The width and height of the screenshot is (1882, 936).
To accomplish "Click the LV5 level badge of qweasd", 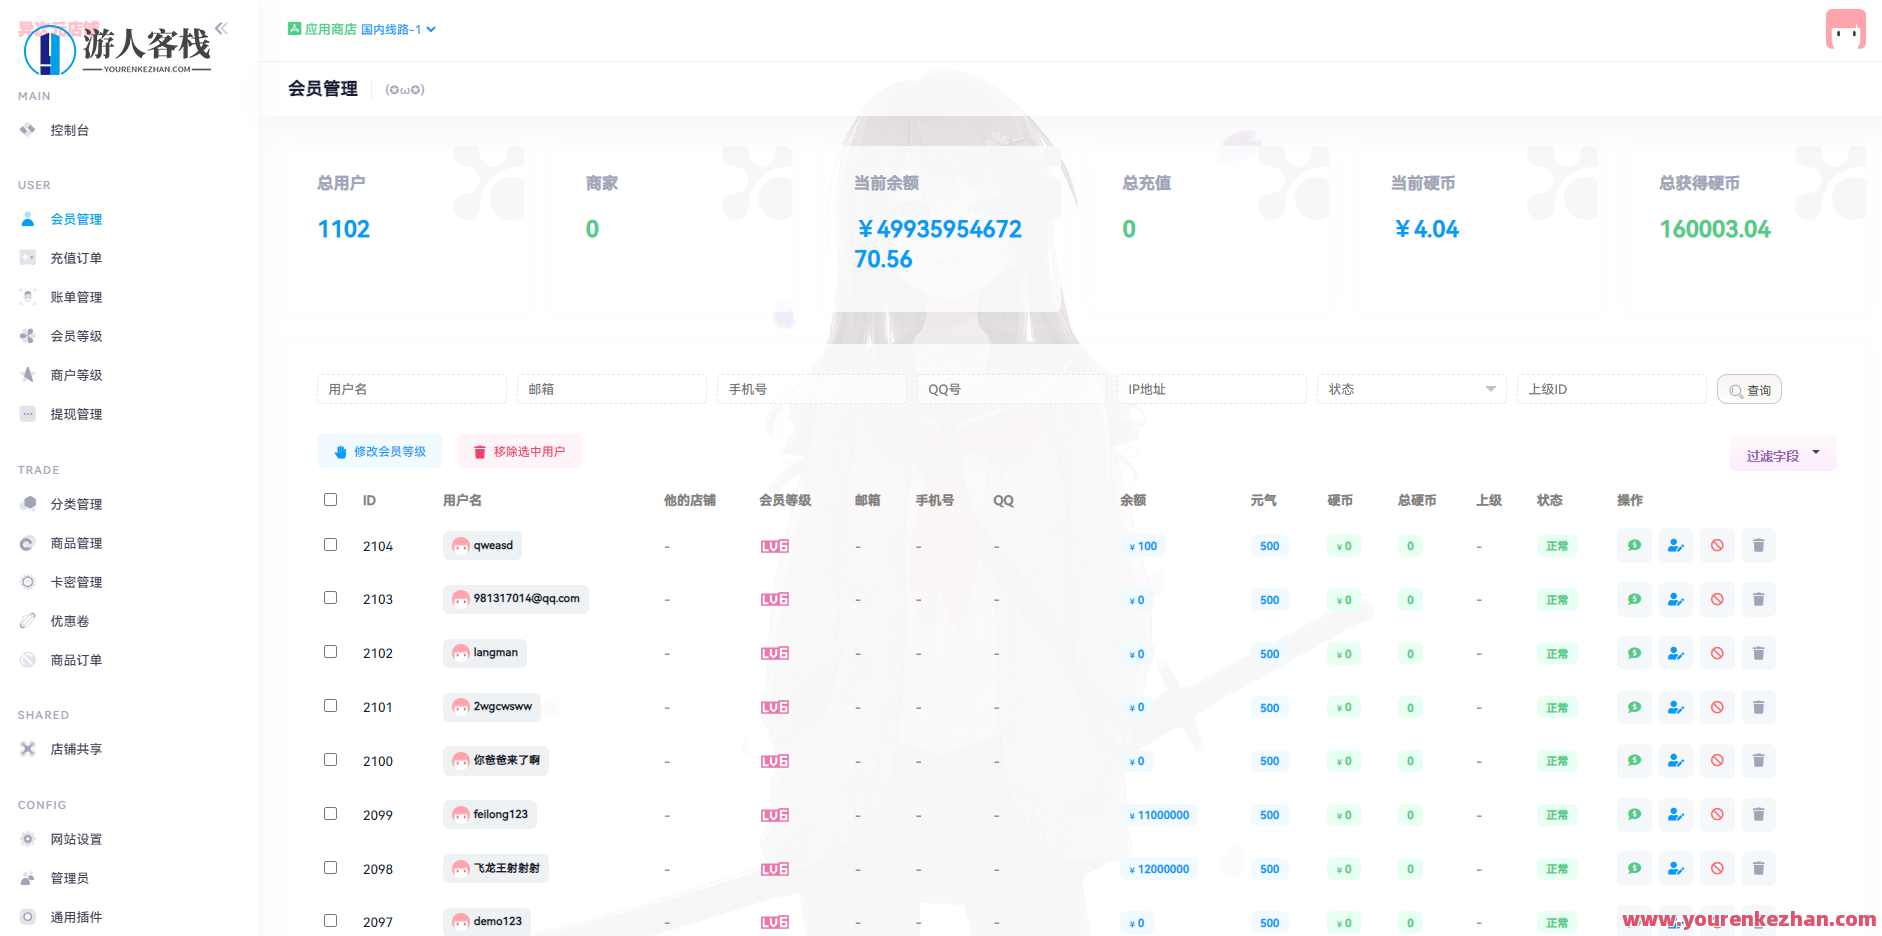I will click(774, 546).
